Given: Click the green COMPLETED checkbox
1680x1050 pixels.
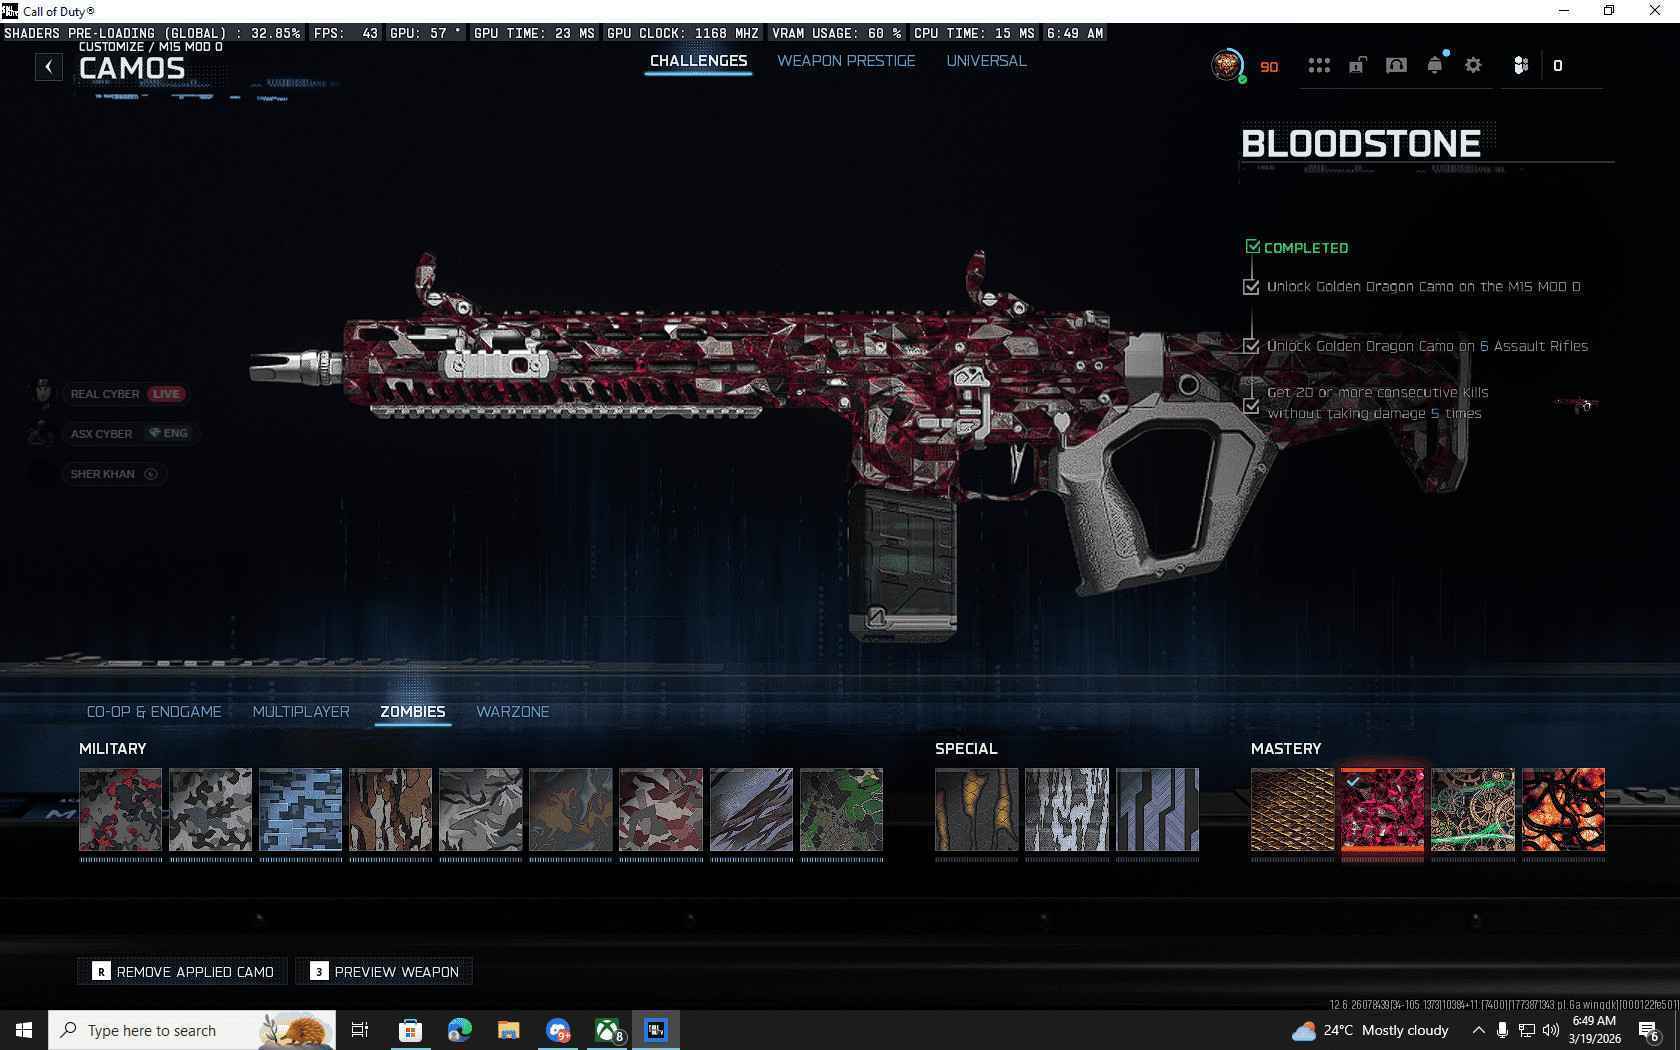Looking at the screenshot, I should pos(1252,246).
